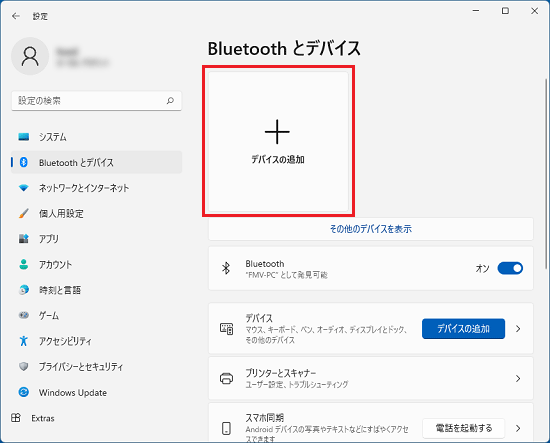This screenshot has width=550, height=443.
Task: Click the network Wi-Fi icon
Action: (24, 188)
